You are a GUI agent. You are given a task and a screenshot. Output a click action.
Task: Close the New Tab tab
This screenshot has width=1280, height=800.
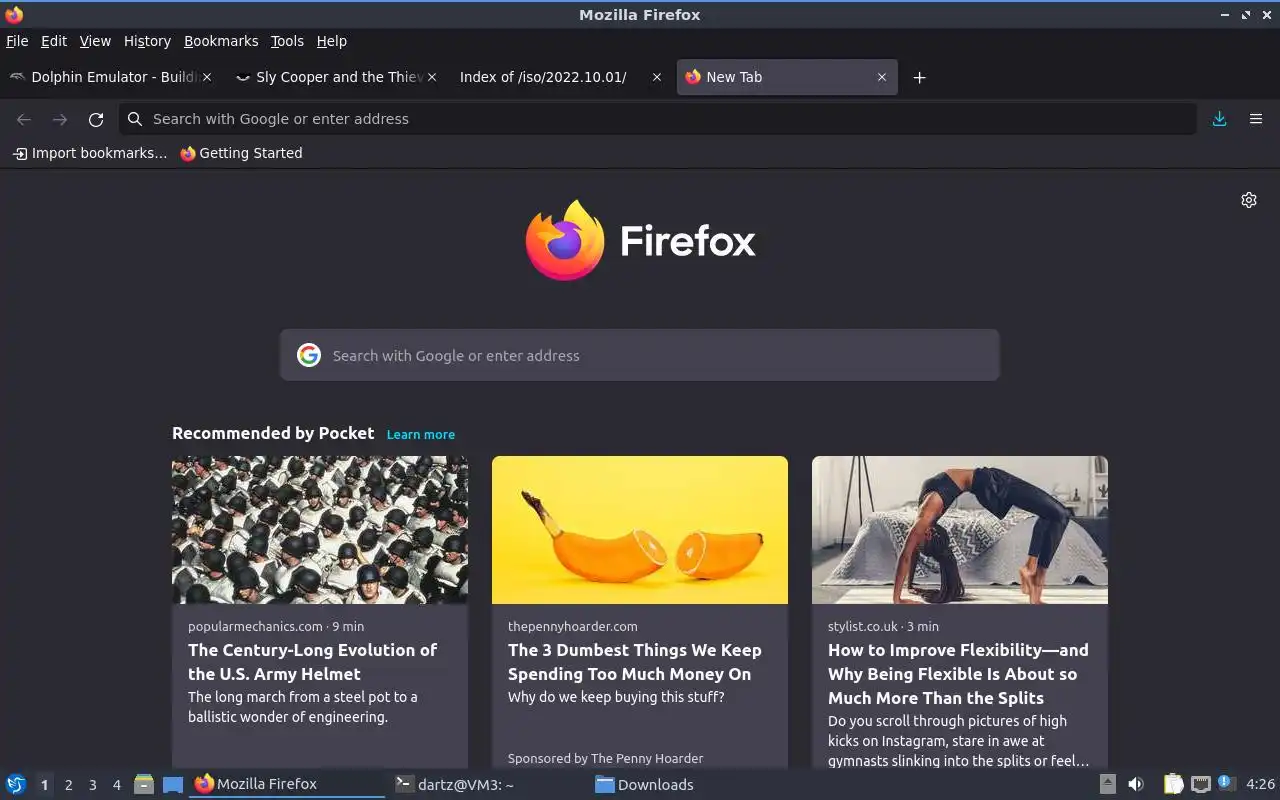click(x=882, y=77)
